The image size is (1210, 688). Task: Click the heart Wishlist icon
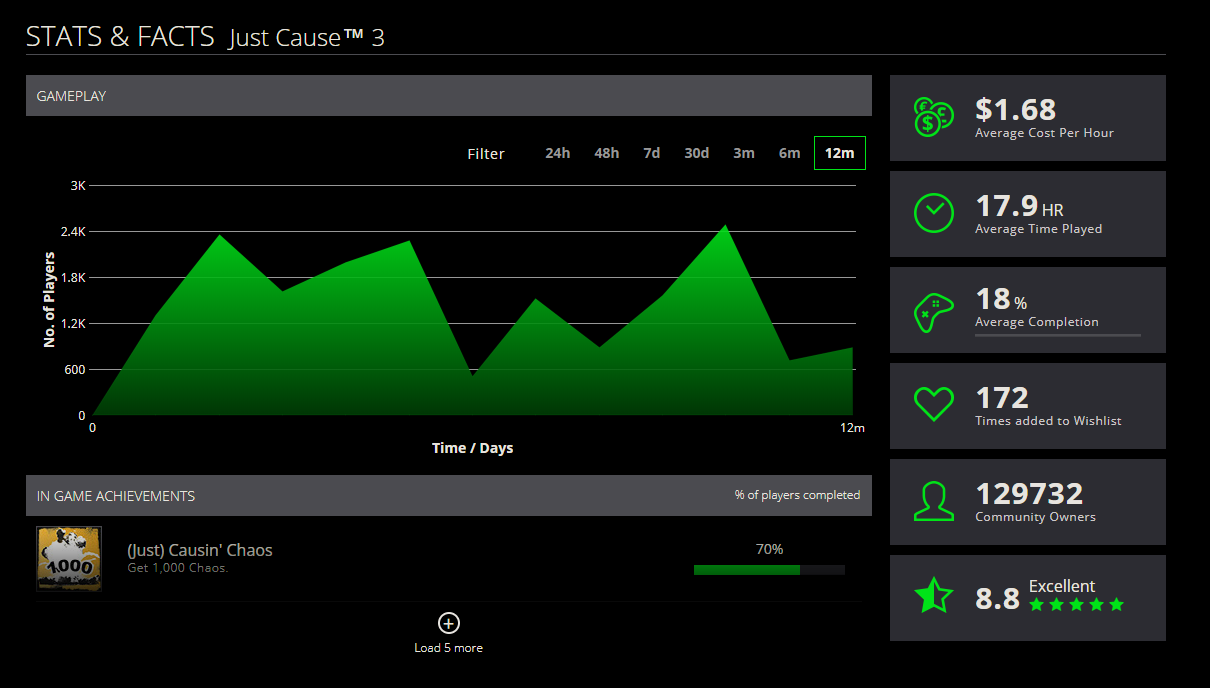tap(933, 405)
